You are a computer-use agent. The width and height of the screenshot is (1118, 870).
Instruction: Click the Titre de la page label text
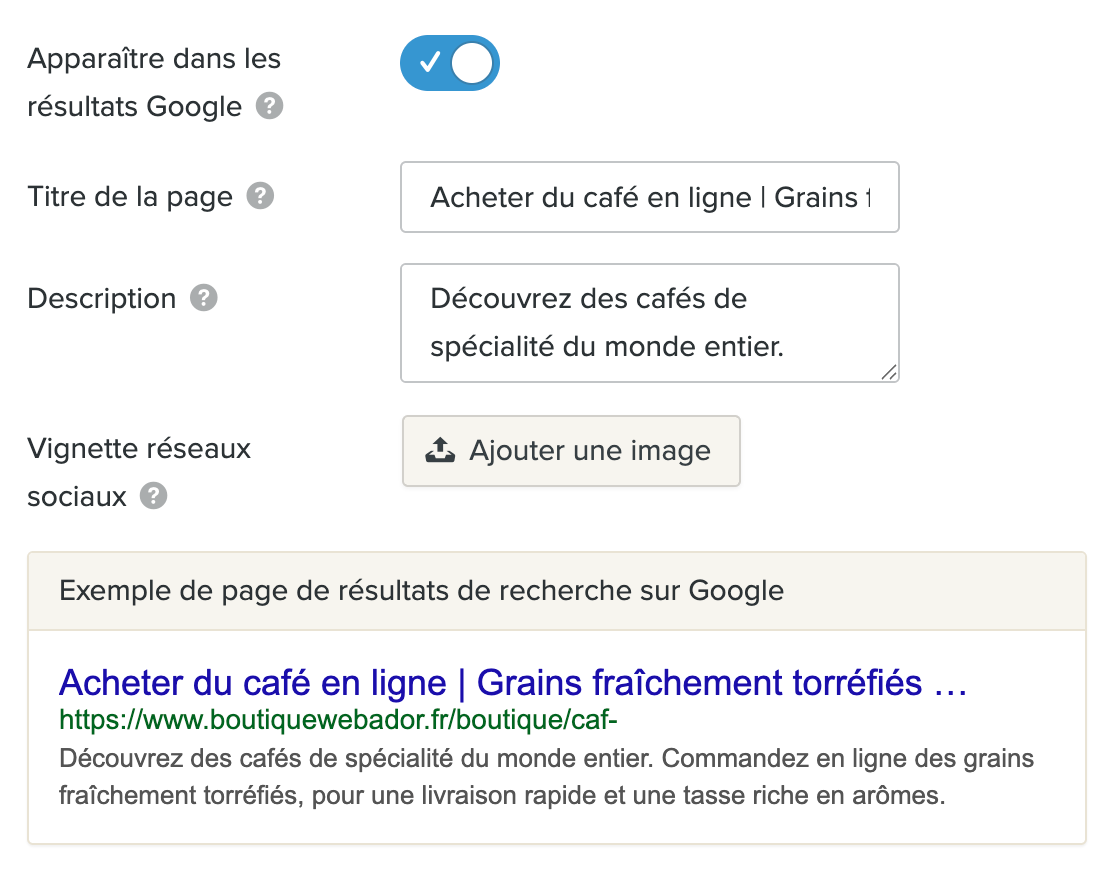(x=130, y=197)
